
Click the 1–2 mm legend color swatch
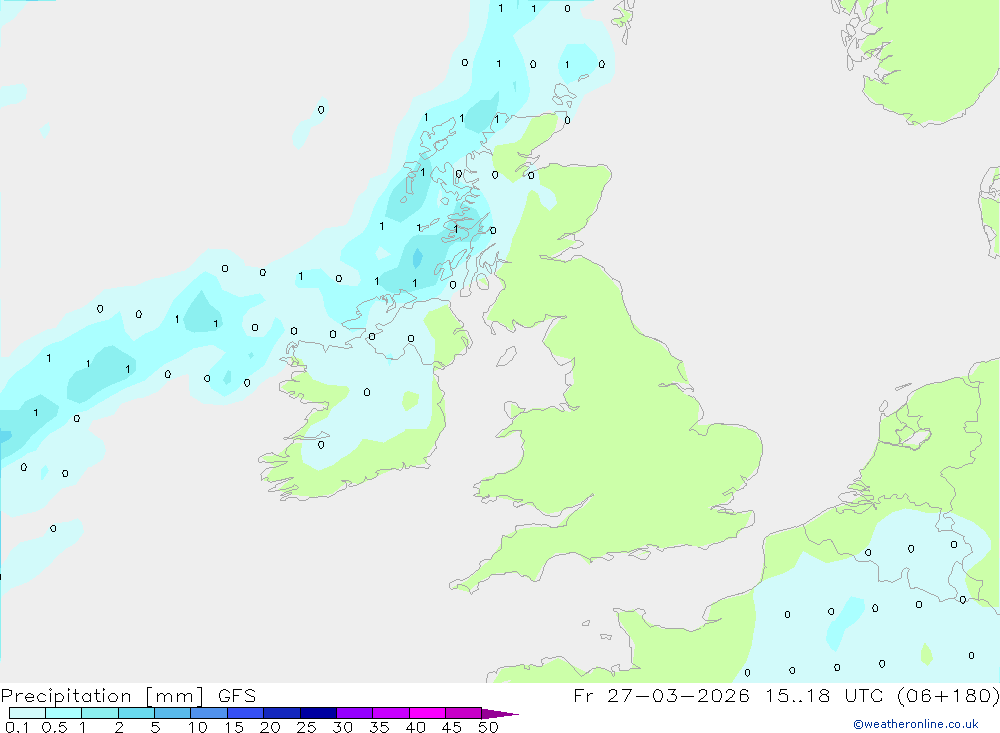(x=100, y=713)
